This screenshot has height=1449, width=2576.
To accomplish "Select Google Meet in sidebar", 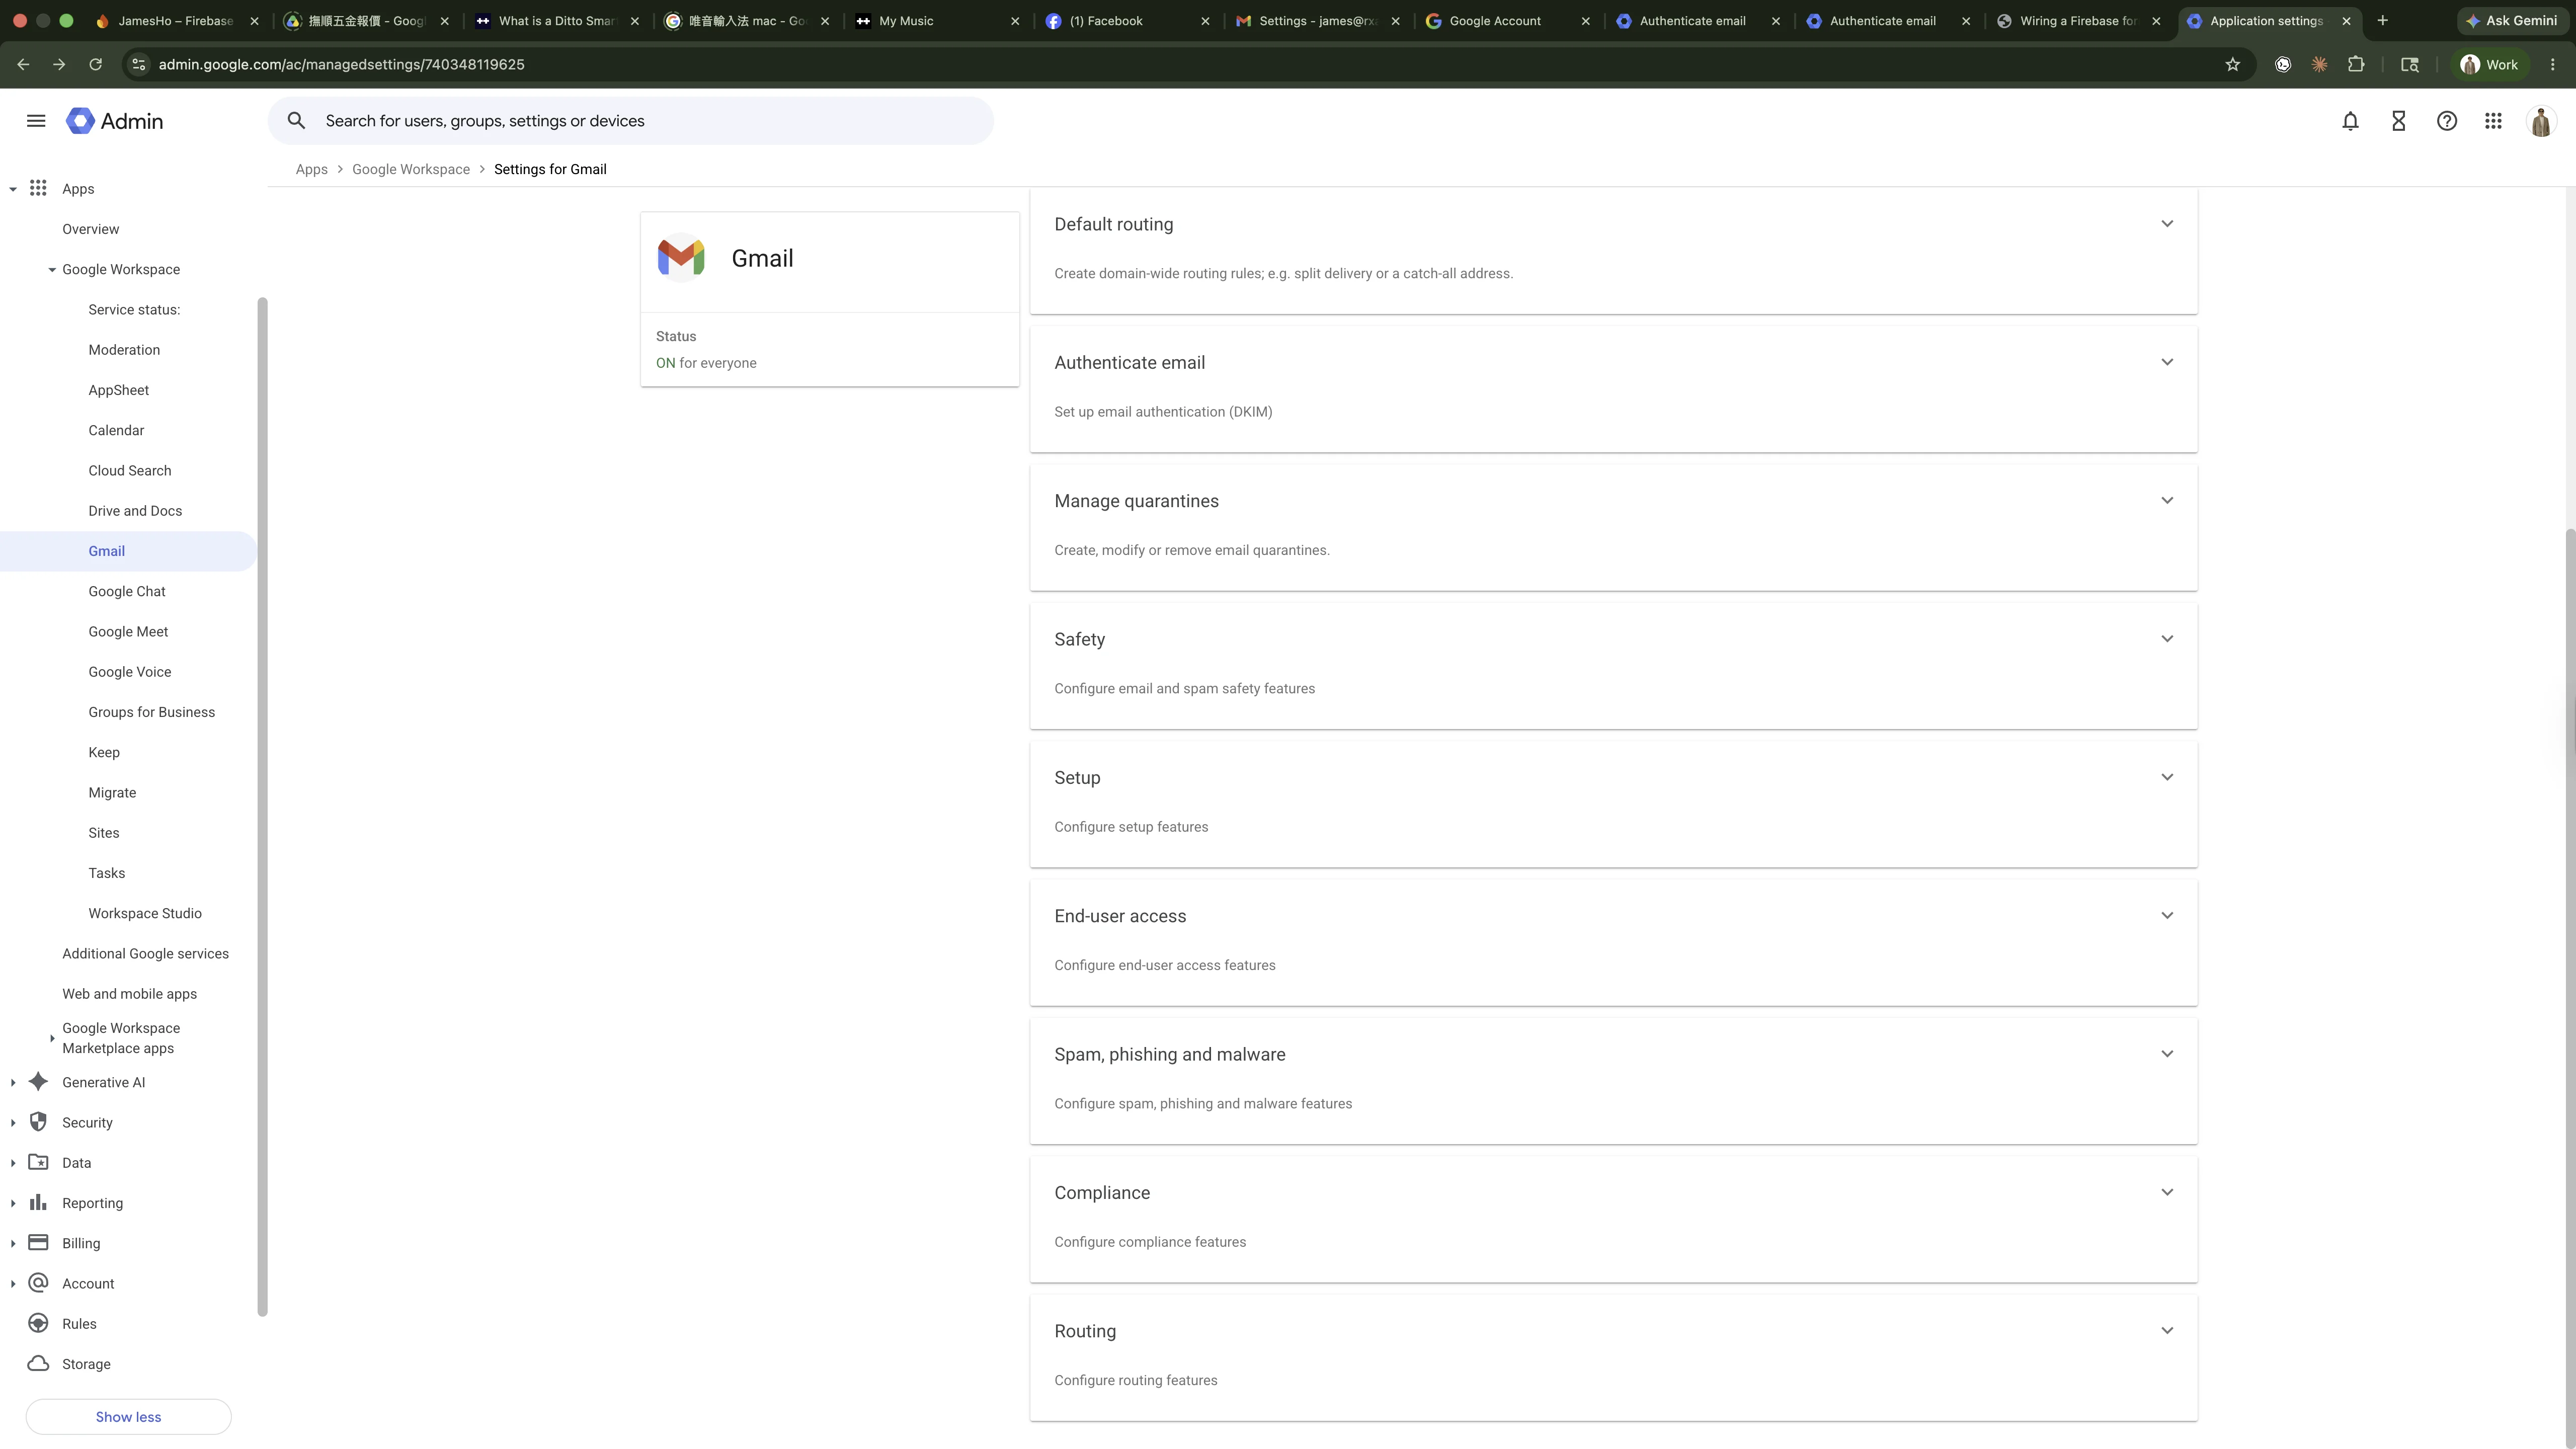I will tap(128, 631).
